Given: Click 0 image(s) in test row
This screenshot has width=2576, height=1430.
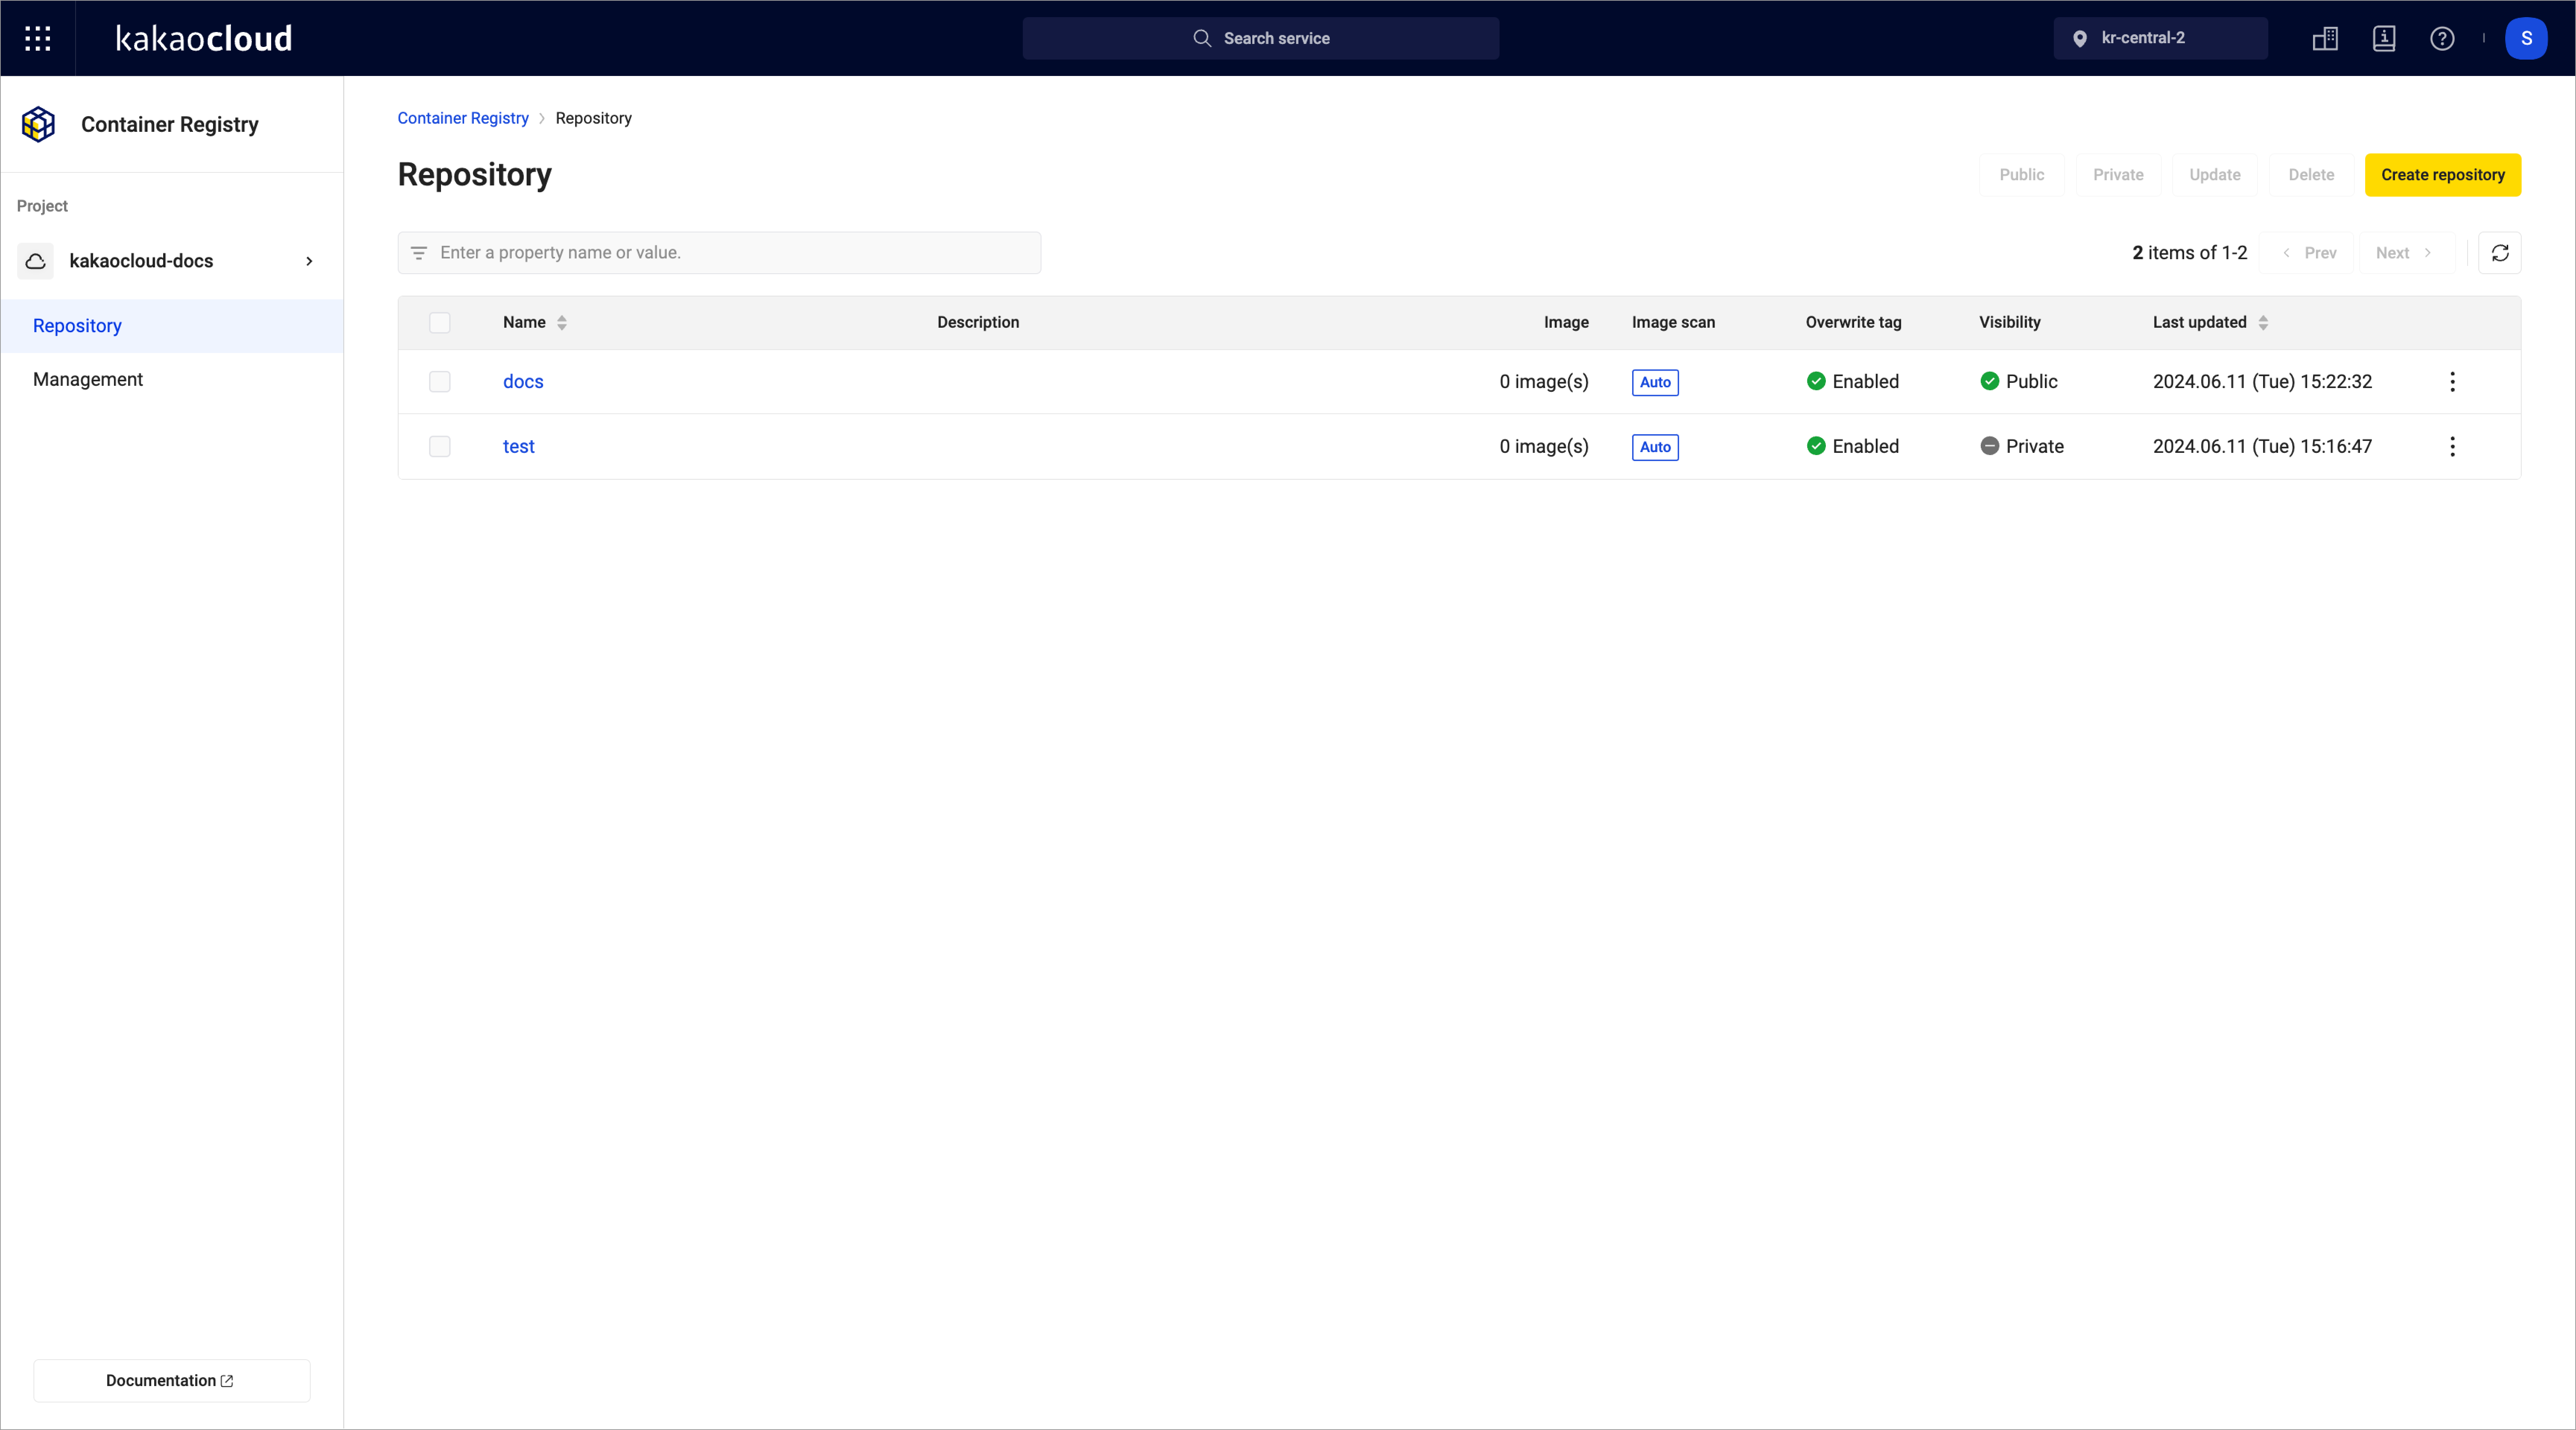Looking at the screenshot, I should pyautogui.click(x=1543, y=447).
